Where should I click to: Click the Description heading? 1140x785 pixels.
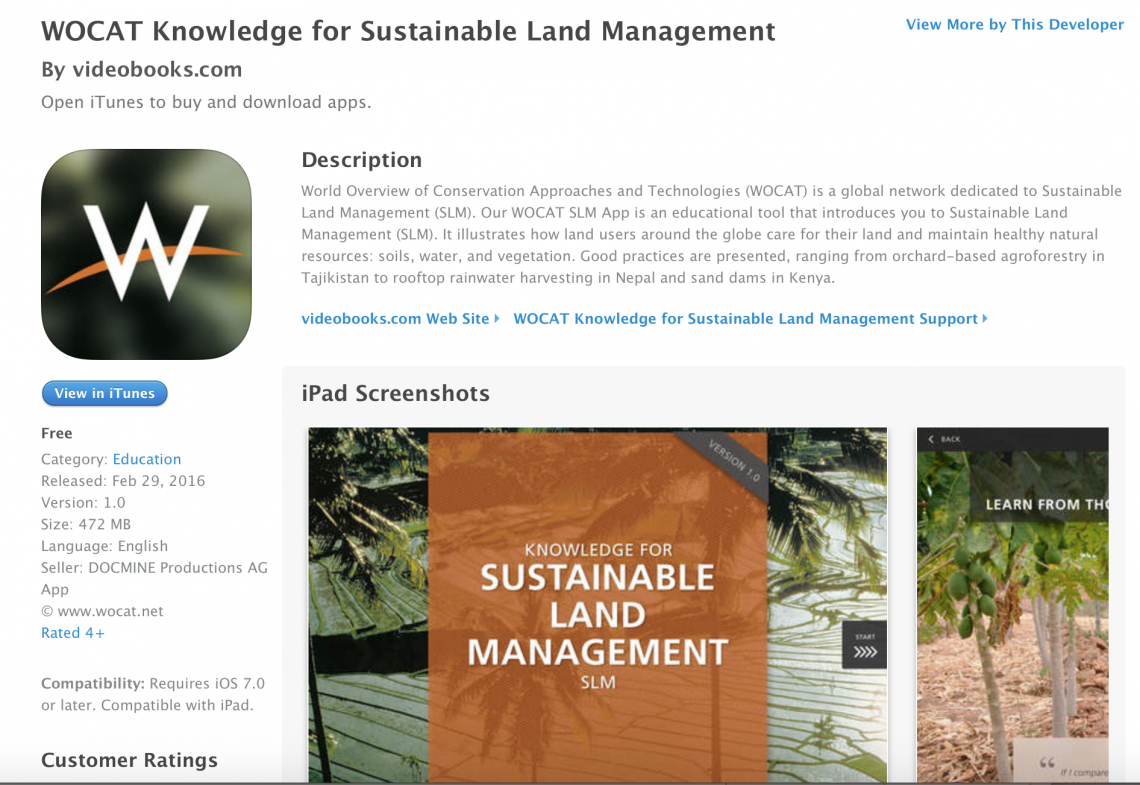[x=362, y=160]
